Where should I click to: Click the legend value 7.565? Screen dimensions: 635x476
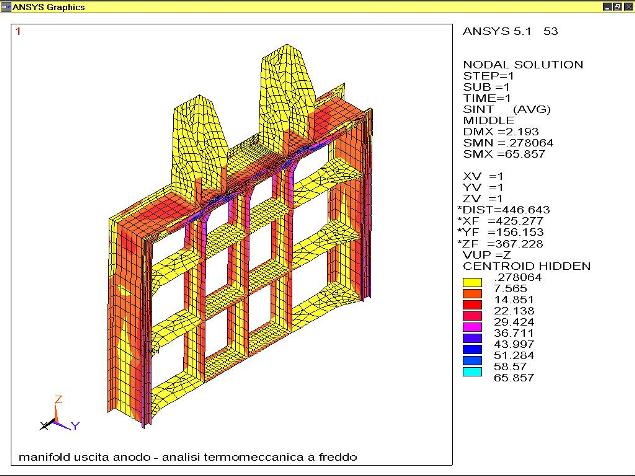click(510, 288)
